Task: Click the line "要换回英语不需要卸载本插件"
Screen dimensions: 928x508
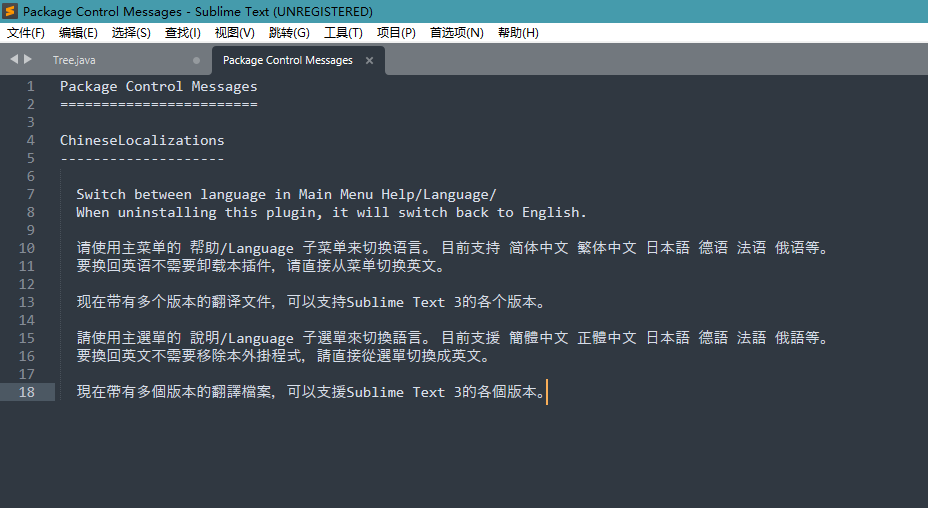Action: click(x=261, y=266)
